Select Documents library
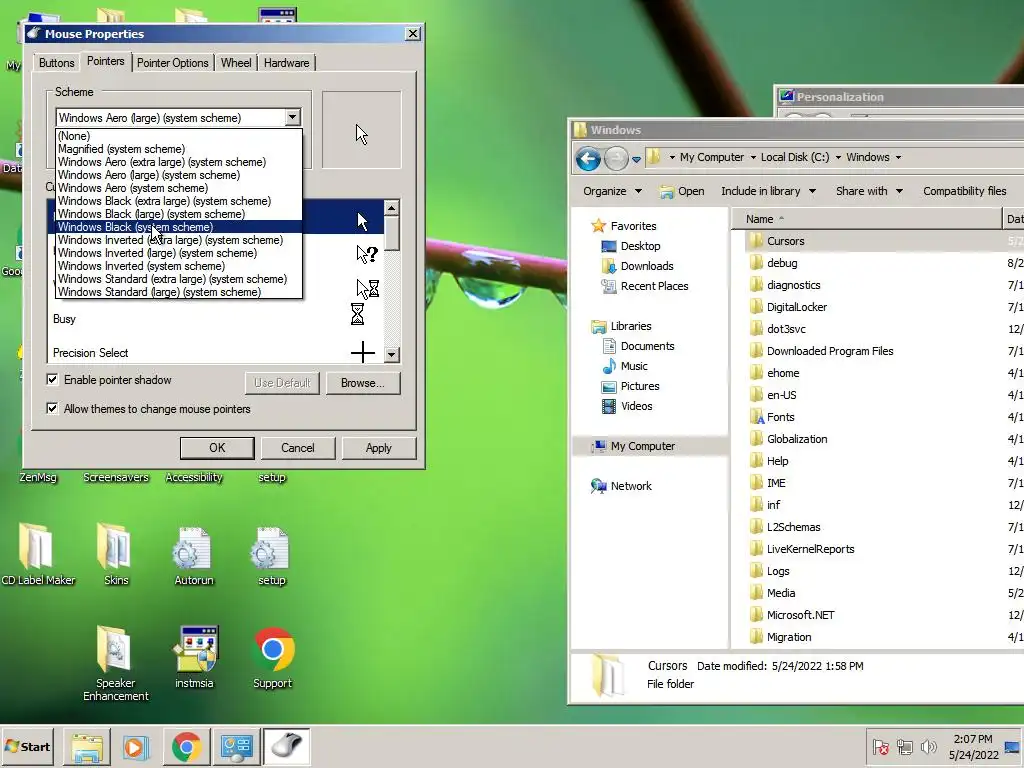The width and height of the screenshot is (1024, 768). [x=647, y=346]
